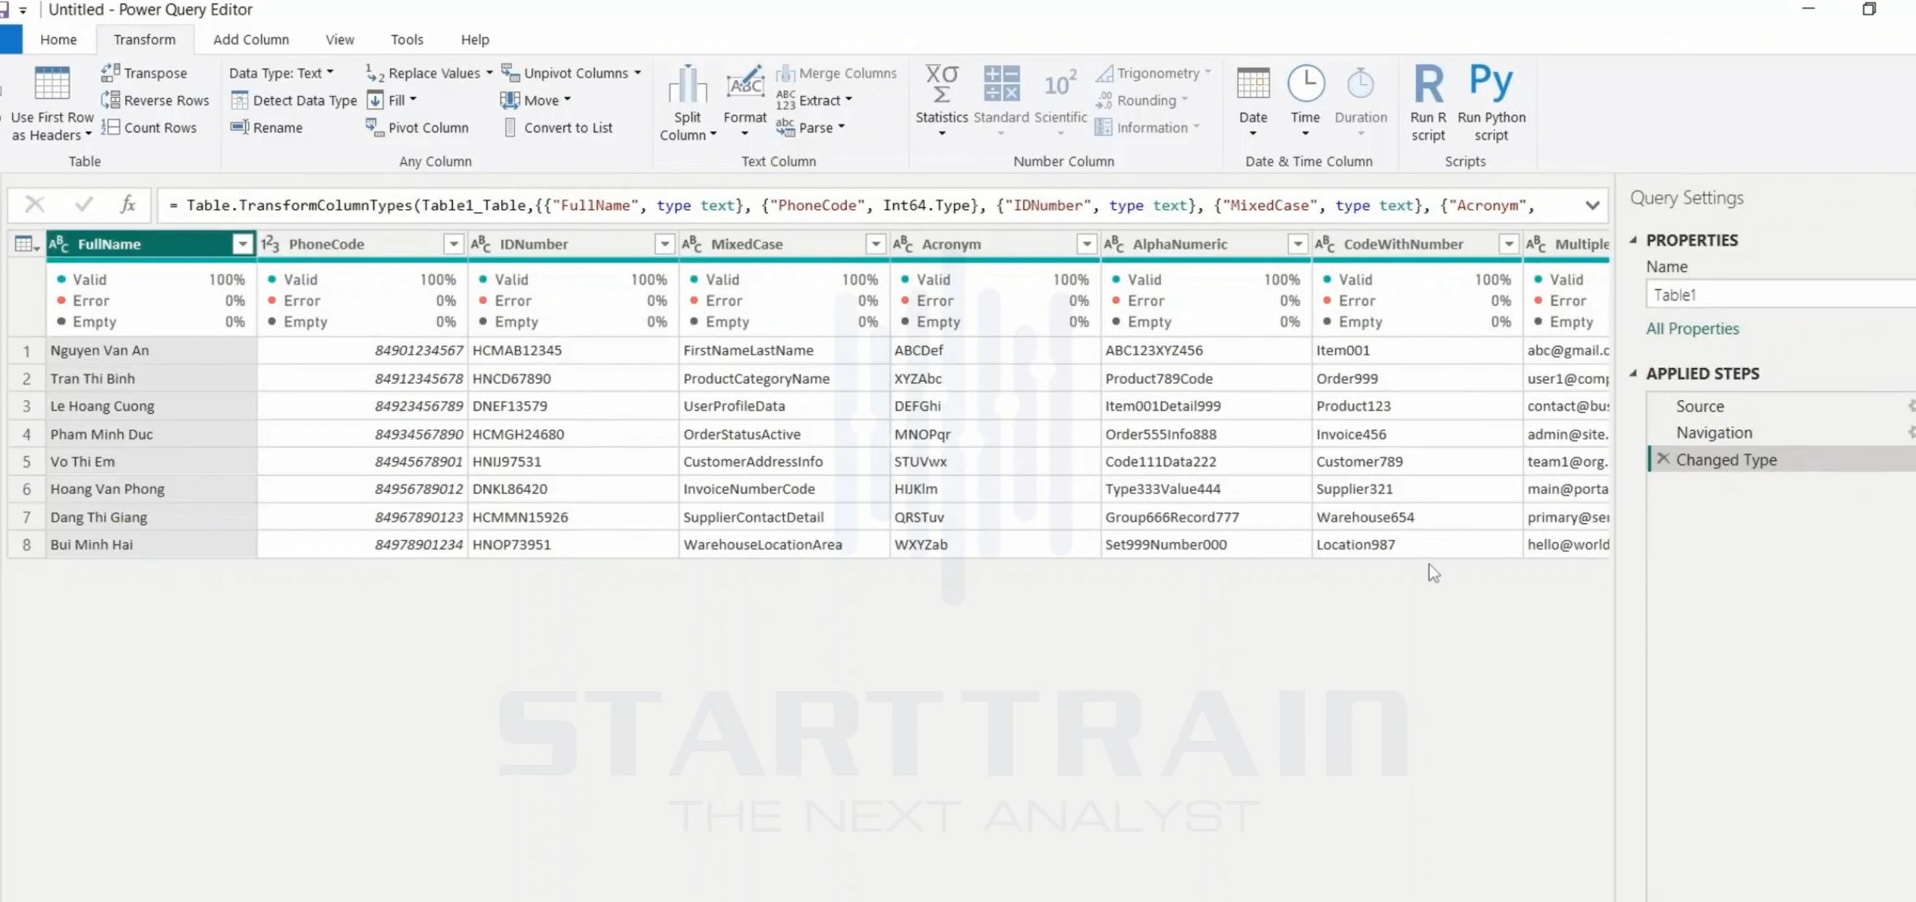Switch to the Home tab
Screen dimensions: 1916x902
(x=58, y=39)
